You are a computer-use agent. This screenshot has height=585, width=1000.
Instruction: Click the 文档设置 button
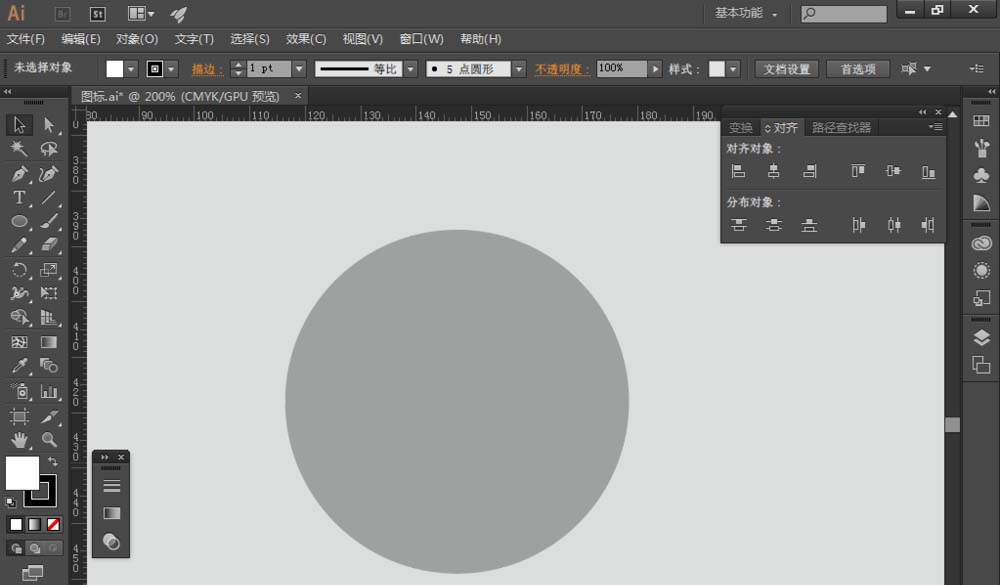[787, 69]
